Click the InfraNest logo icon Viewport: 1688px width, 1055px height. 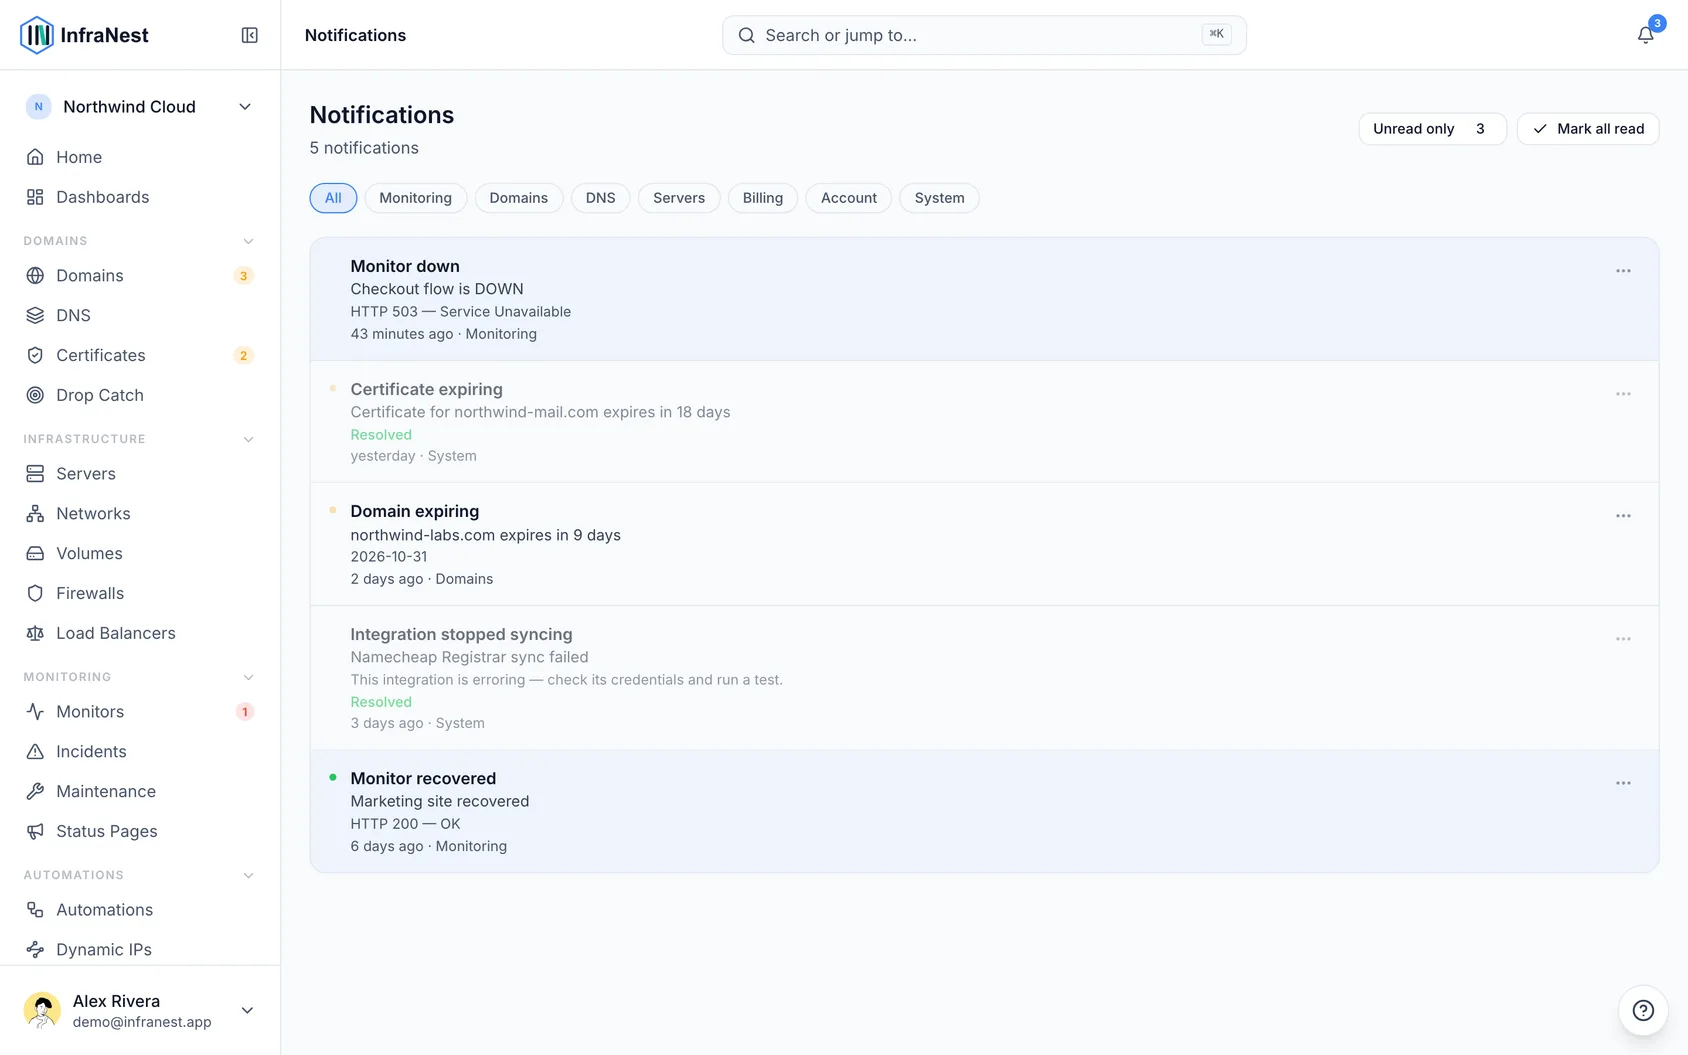[x=37, y=35]
